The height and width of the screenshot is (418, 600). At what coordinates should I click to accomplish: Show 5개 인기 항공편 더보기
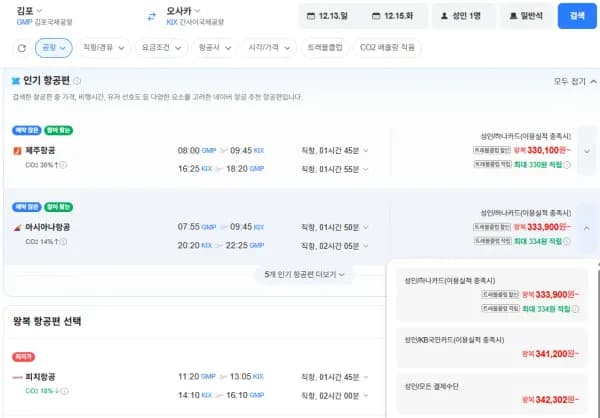(x=304, y=274)
